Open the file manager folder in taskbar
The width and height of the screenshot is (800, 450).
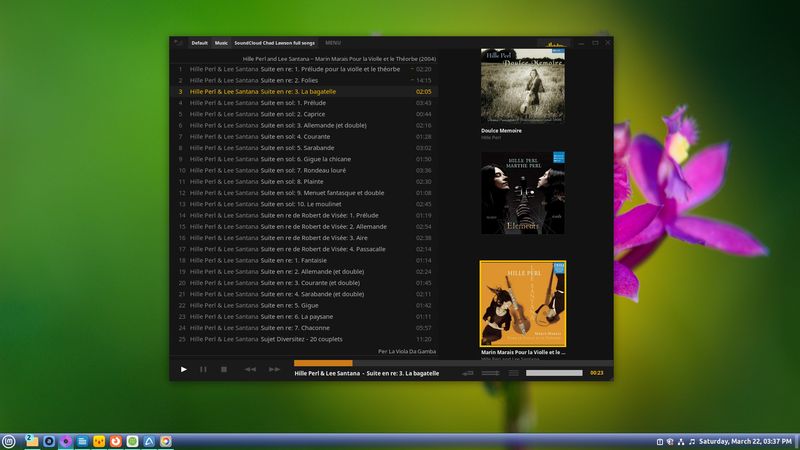click(32, 441)
